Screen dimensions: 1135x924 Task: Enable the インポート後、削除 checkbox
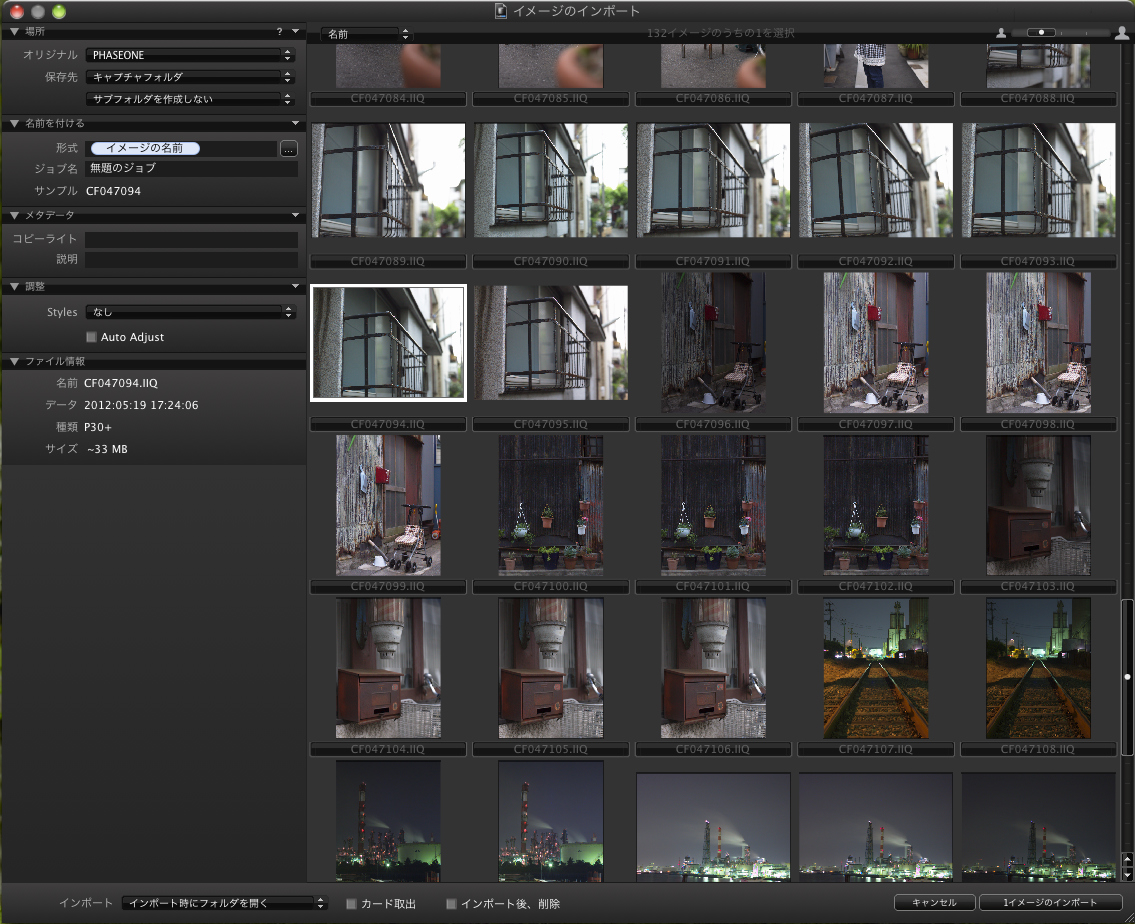click(x=451, y=904)
